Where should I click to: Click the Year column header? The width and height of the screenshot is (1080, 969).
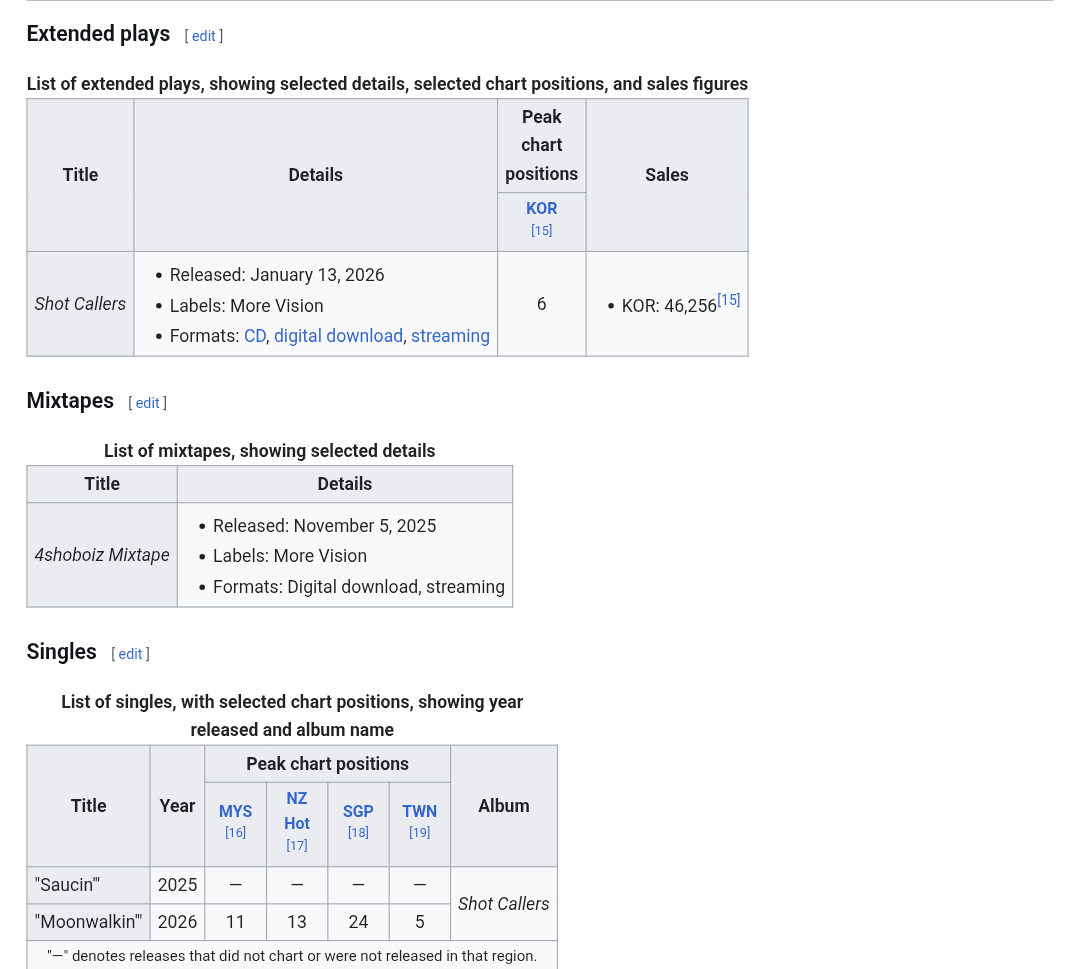pyautogui.click(x=177, y=806)
